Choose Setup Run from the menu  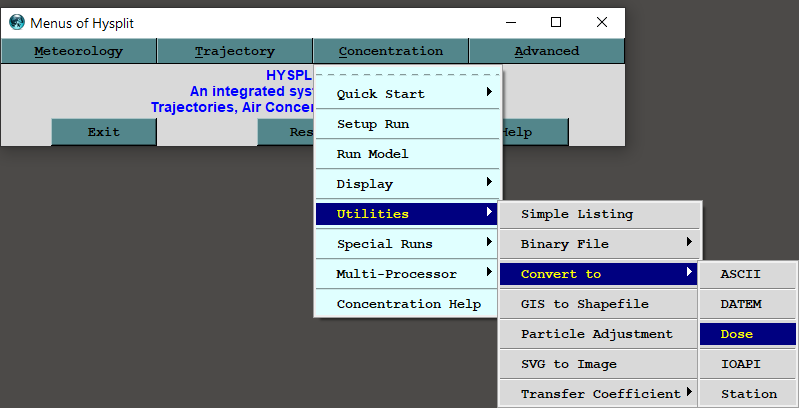[x=408, y=124]
